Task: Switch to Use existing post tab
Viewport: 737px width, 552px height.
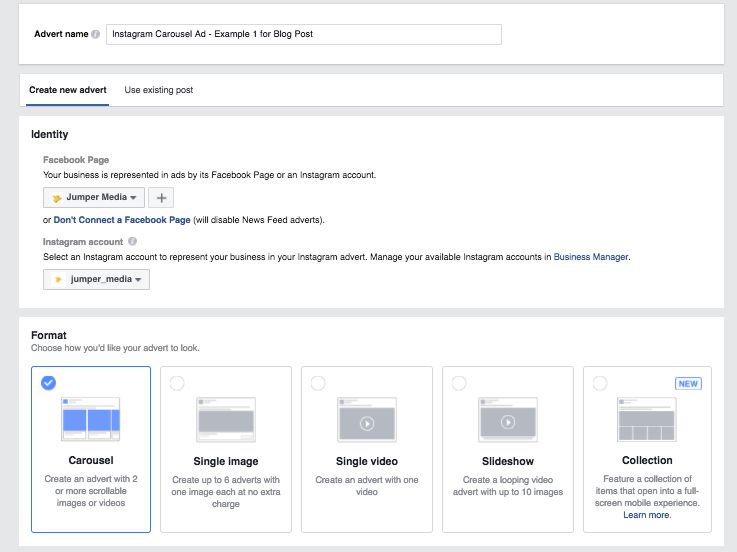Action: coord(159,90)
